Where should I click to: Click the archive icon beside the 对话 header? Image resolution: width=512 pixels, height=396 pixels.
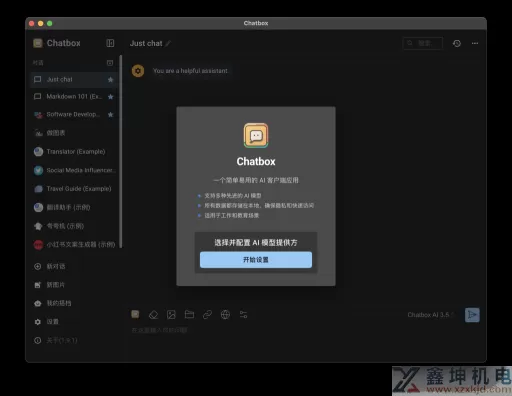pos(110,63)
